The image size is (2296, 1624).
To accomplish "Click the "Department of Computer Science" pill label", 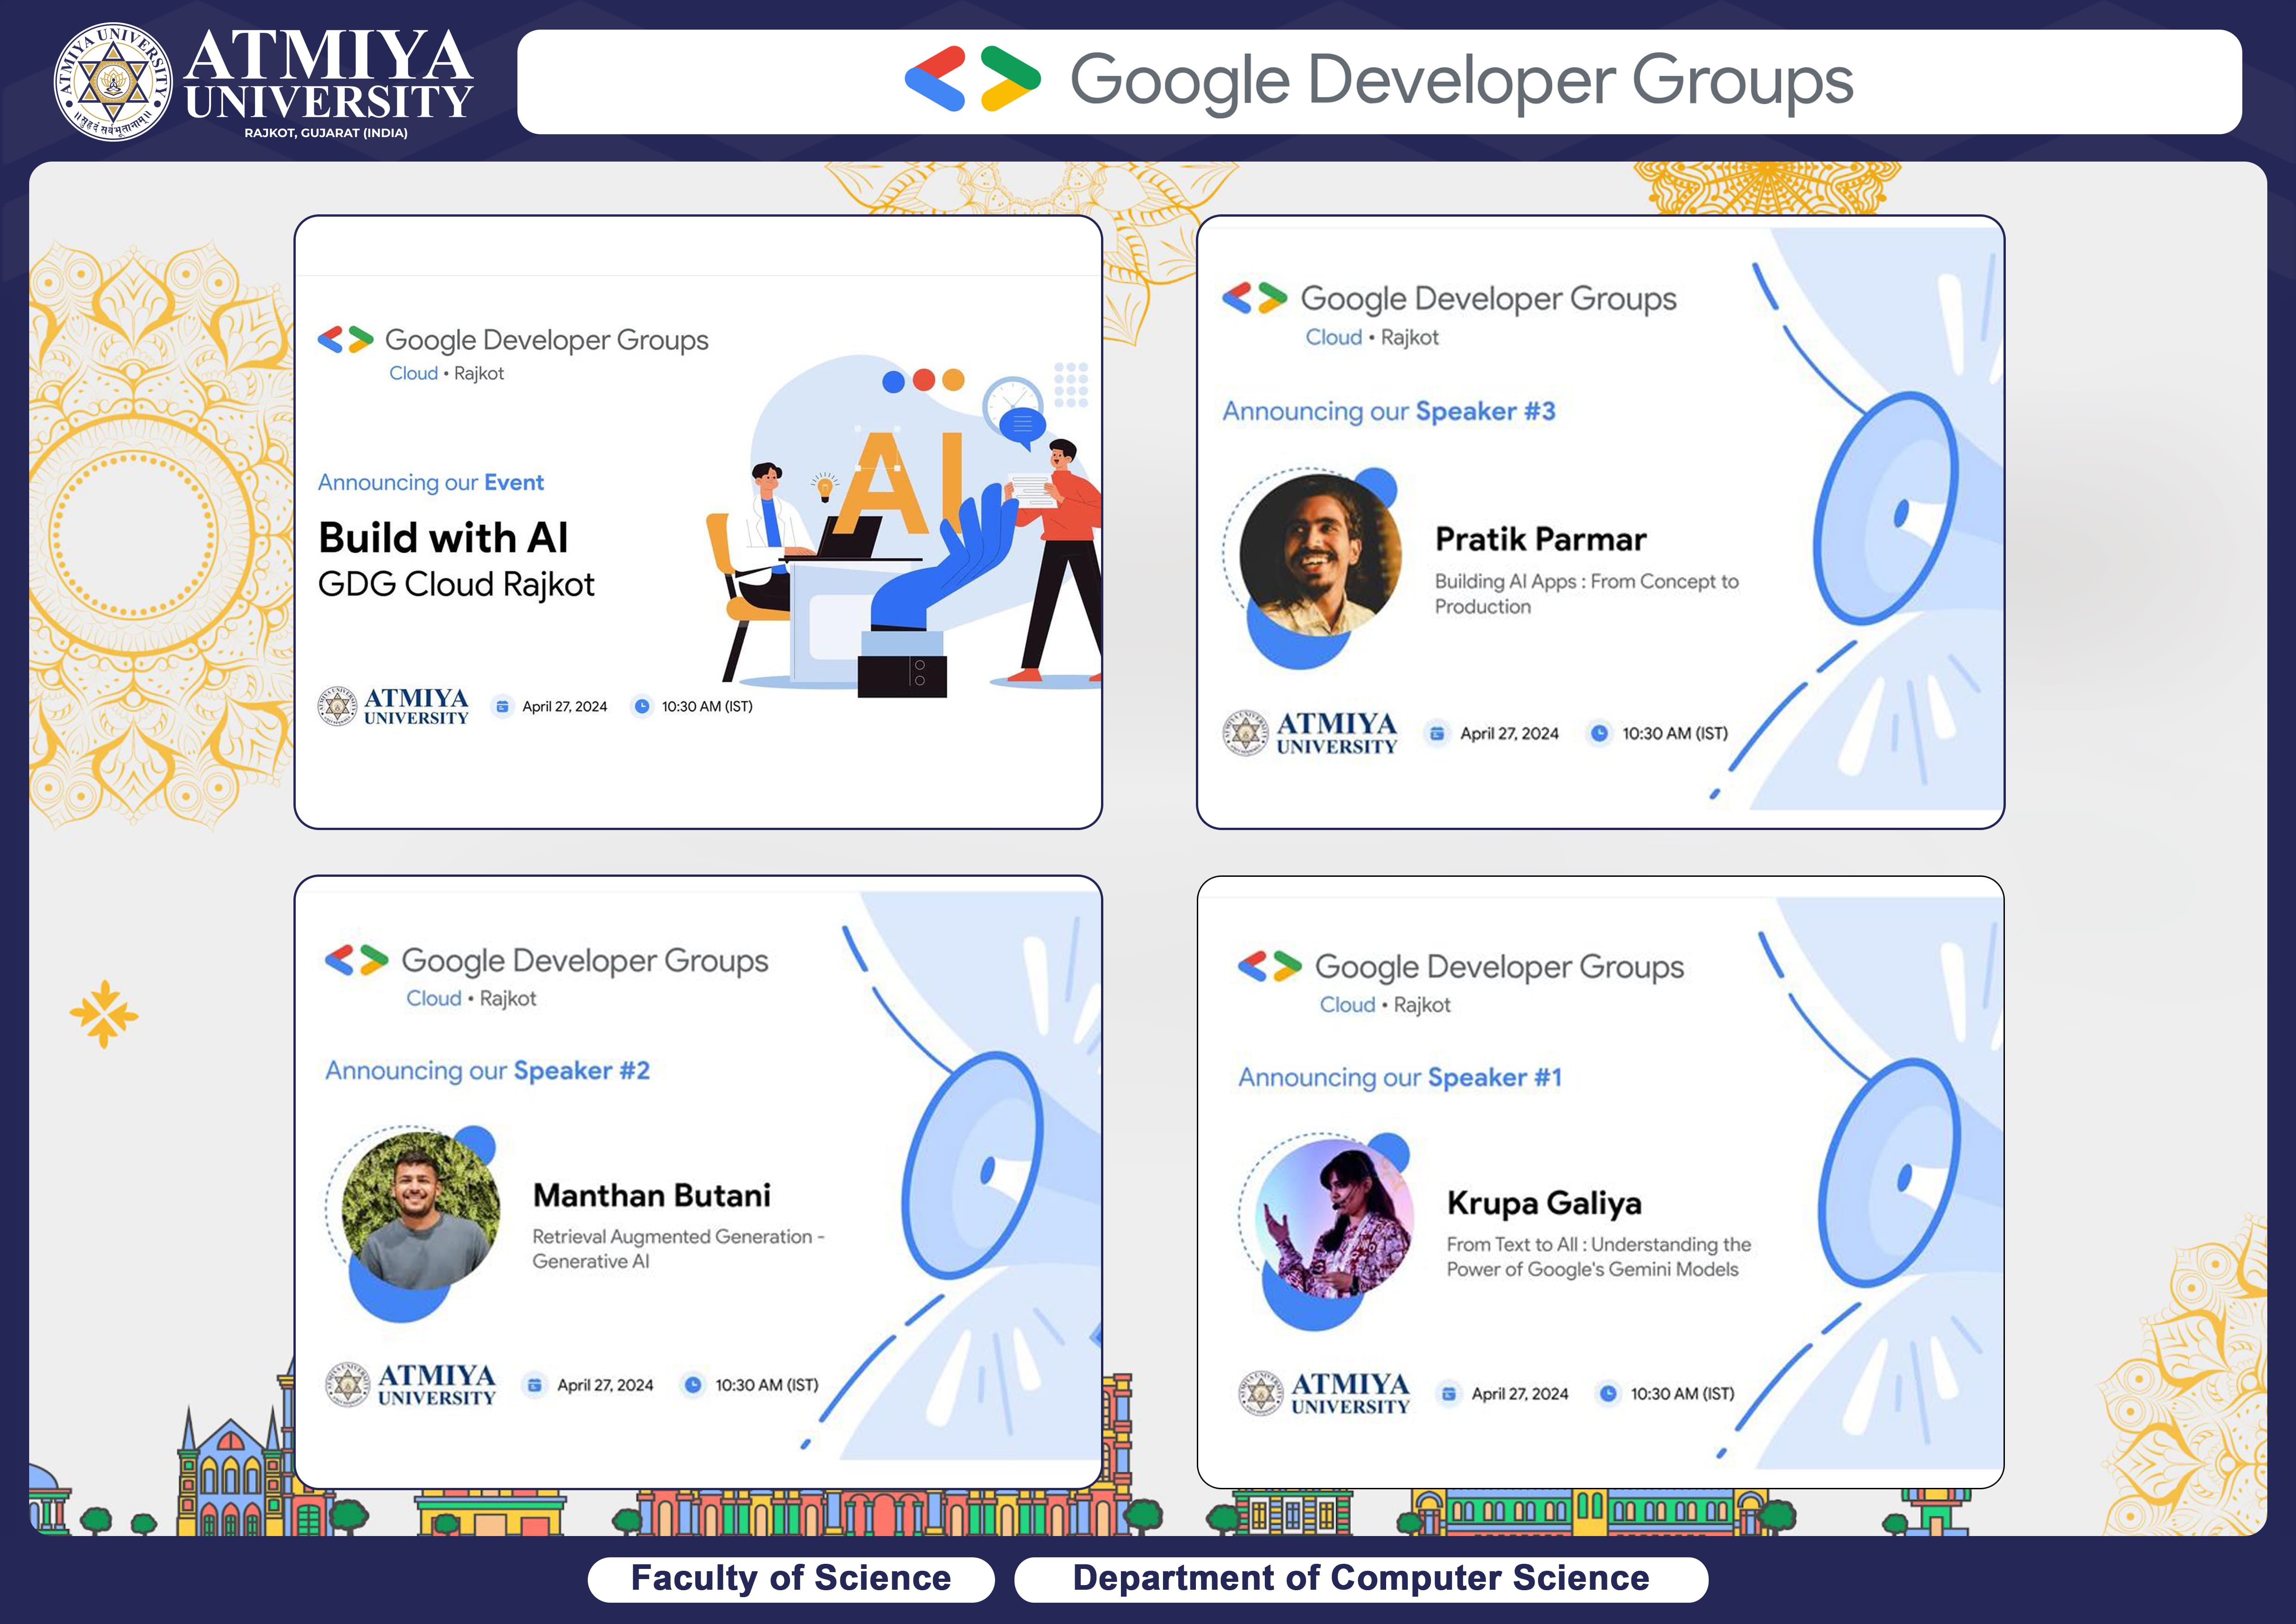I will coord(1361,1578).
